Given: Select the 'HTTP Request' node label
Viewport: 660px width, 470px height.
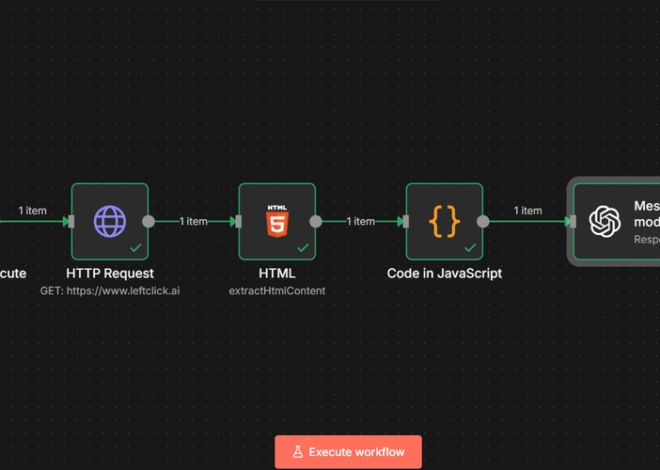Looking at the screenshot, I should point(110,274).
